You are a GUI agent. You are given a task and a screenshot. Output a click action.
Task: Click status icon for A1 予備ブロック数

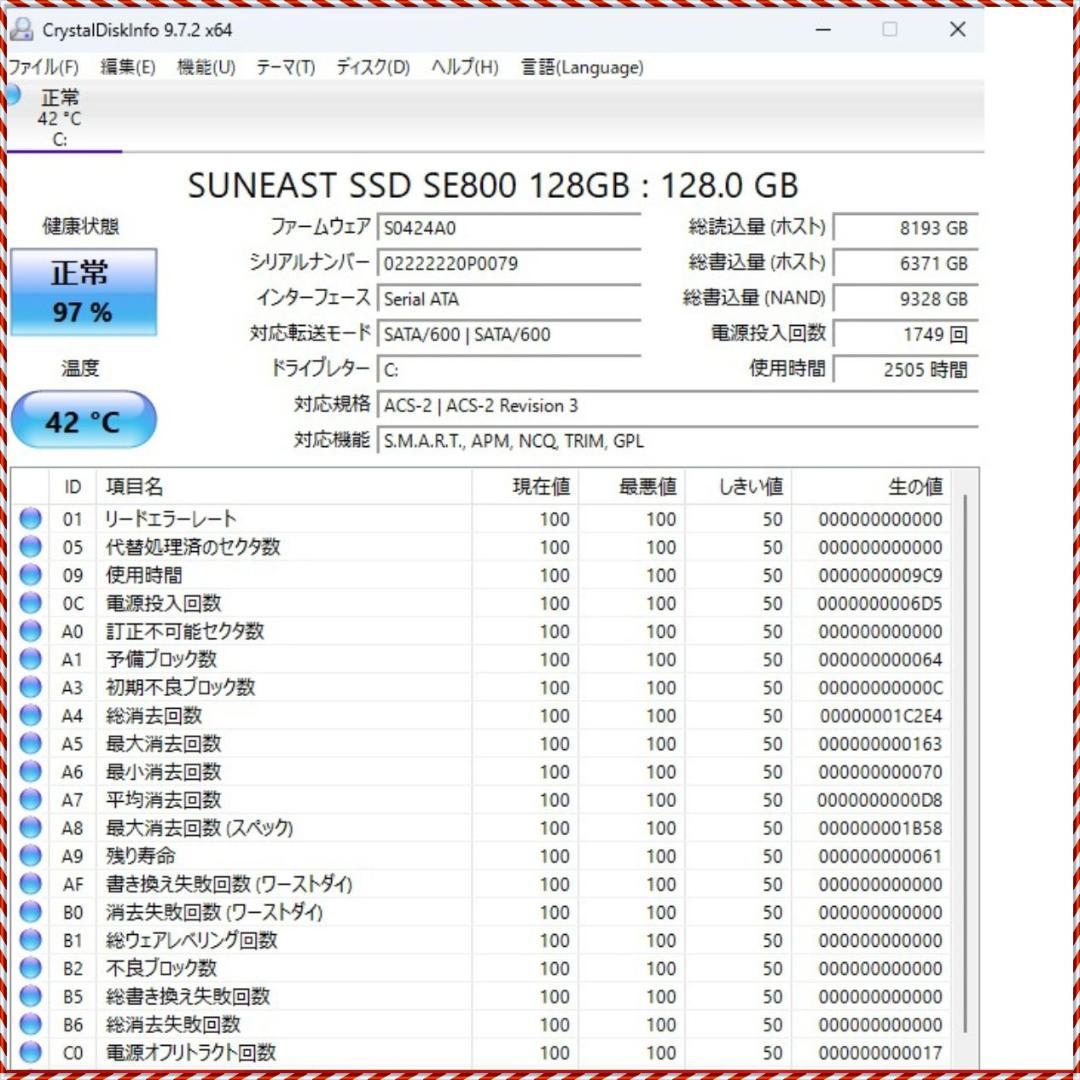30,659
